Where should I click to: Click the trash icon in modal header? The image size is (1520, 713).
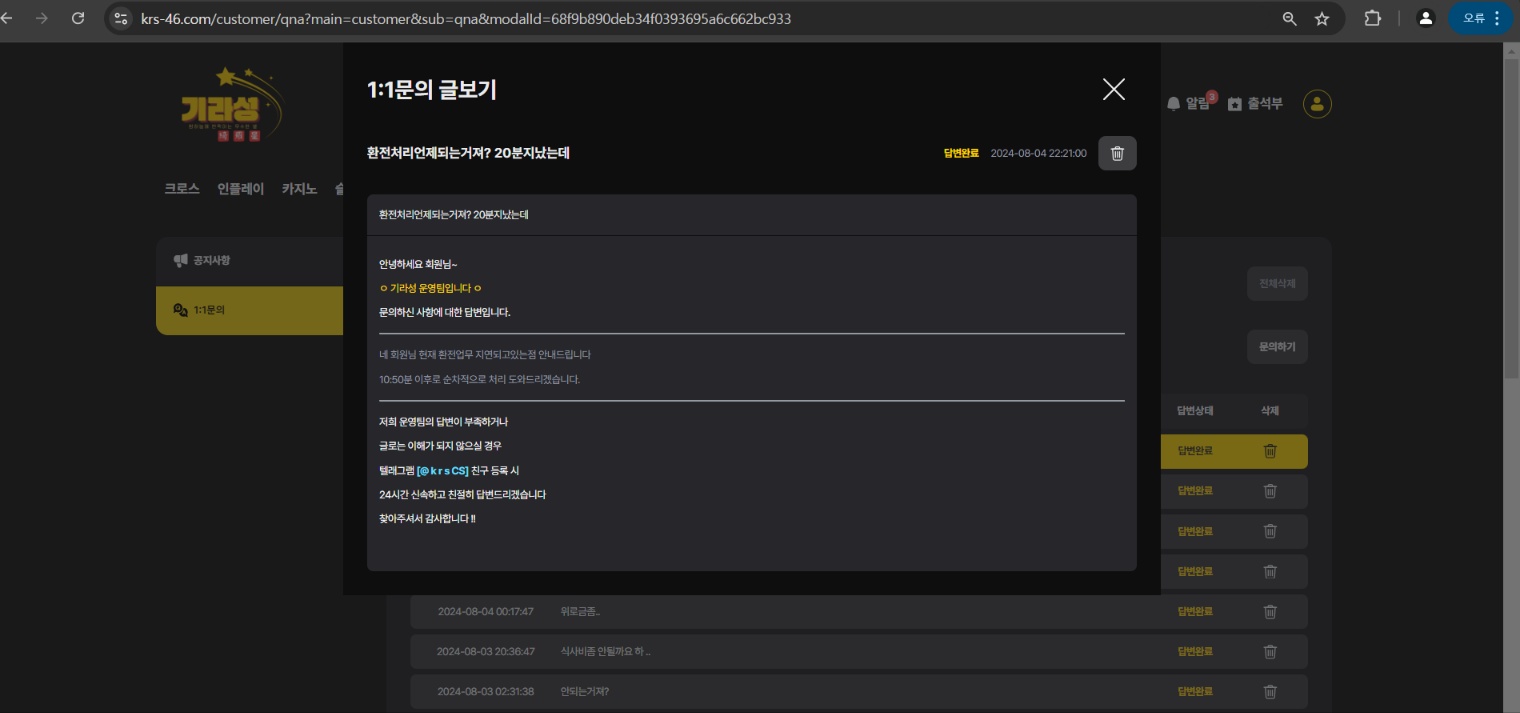point(1117,153)
